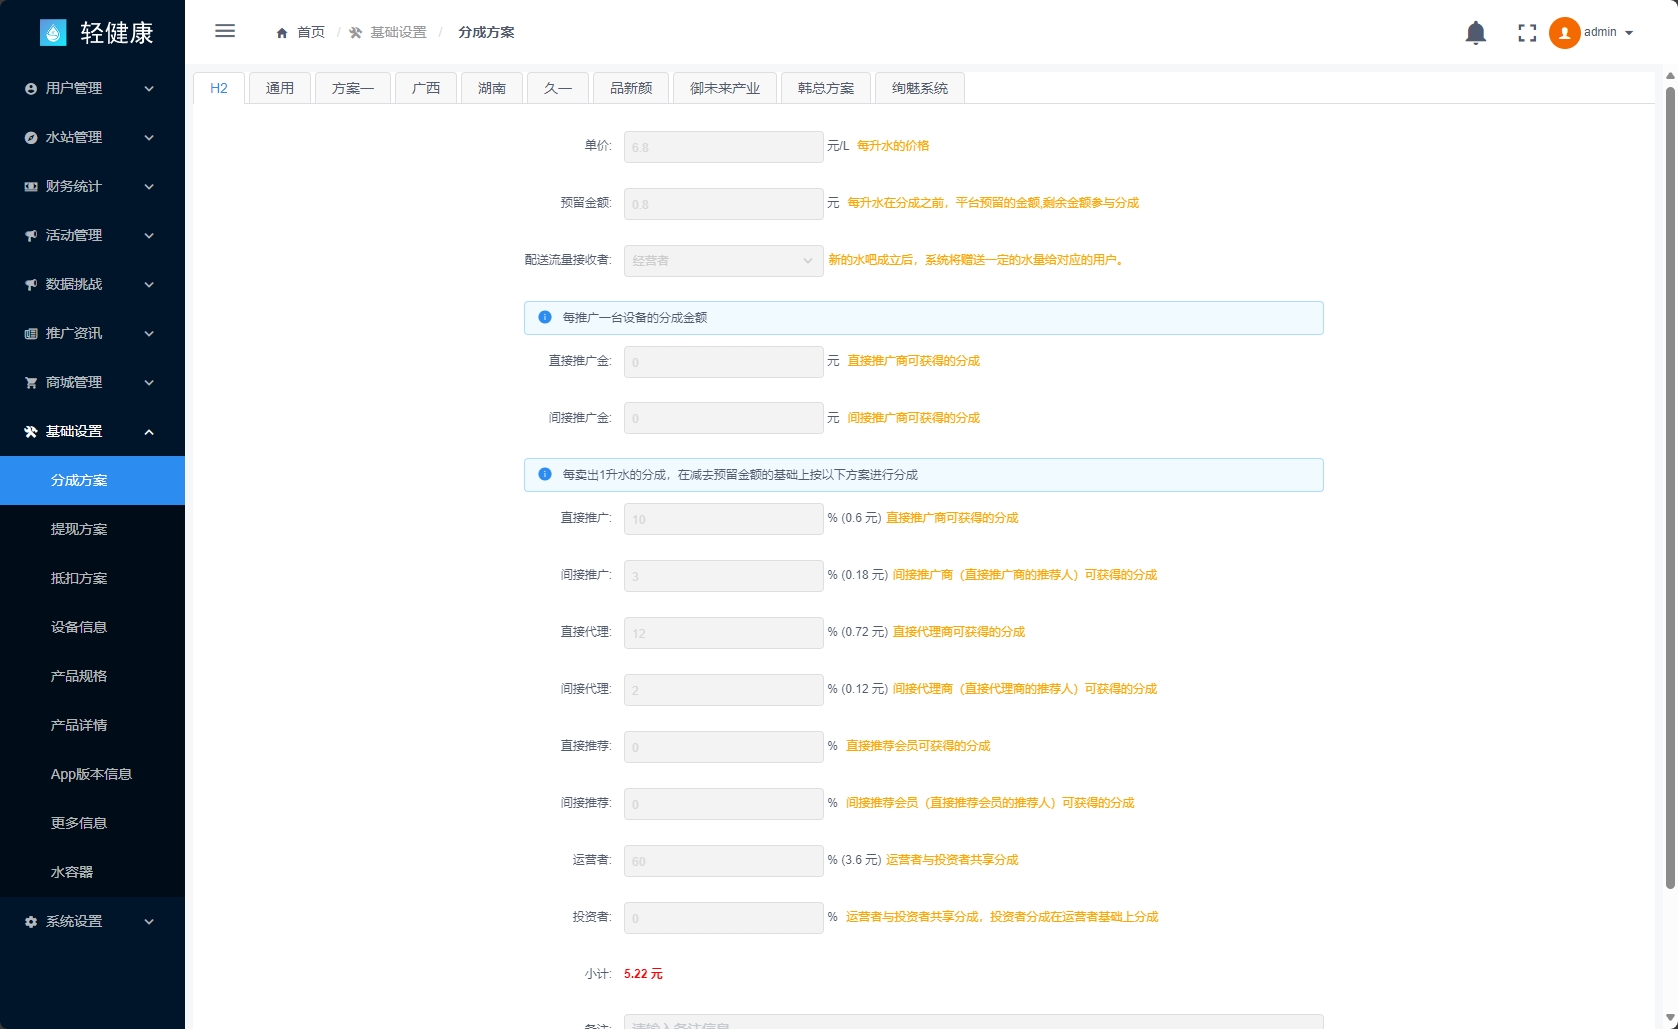Viewport: 1678px width, 1029px height.
Task: Collapse the 基础设置 menu chevron
Action: 149,432
